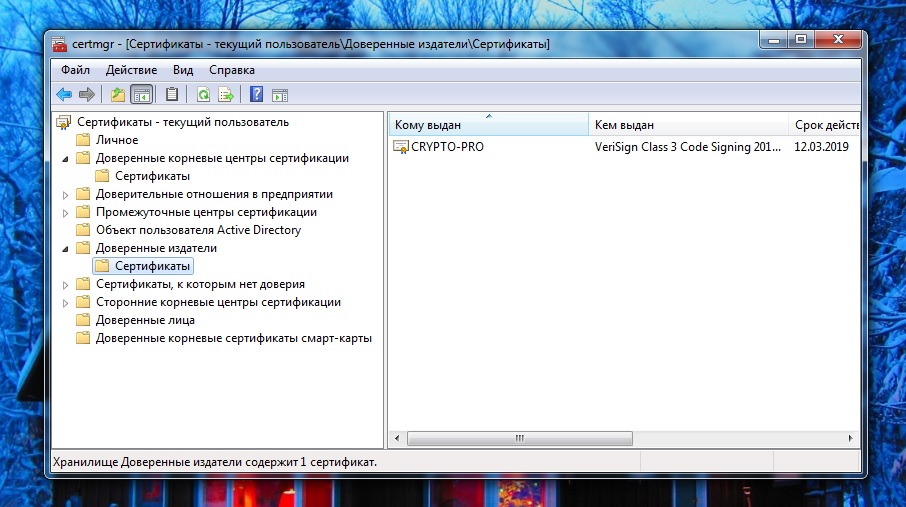
Task: Collapse Доверенные корневые центры сертификации node
Action: (x=66, y=158)
